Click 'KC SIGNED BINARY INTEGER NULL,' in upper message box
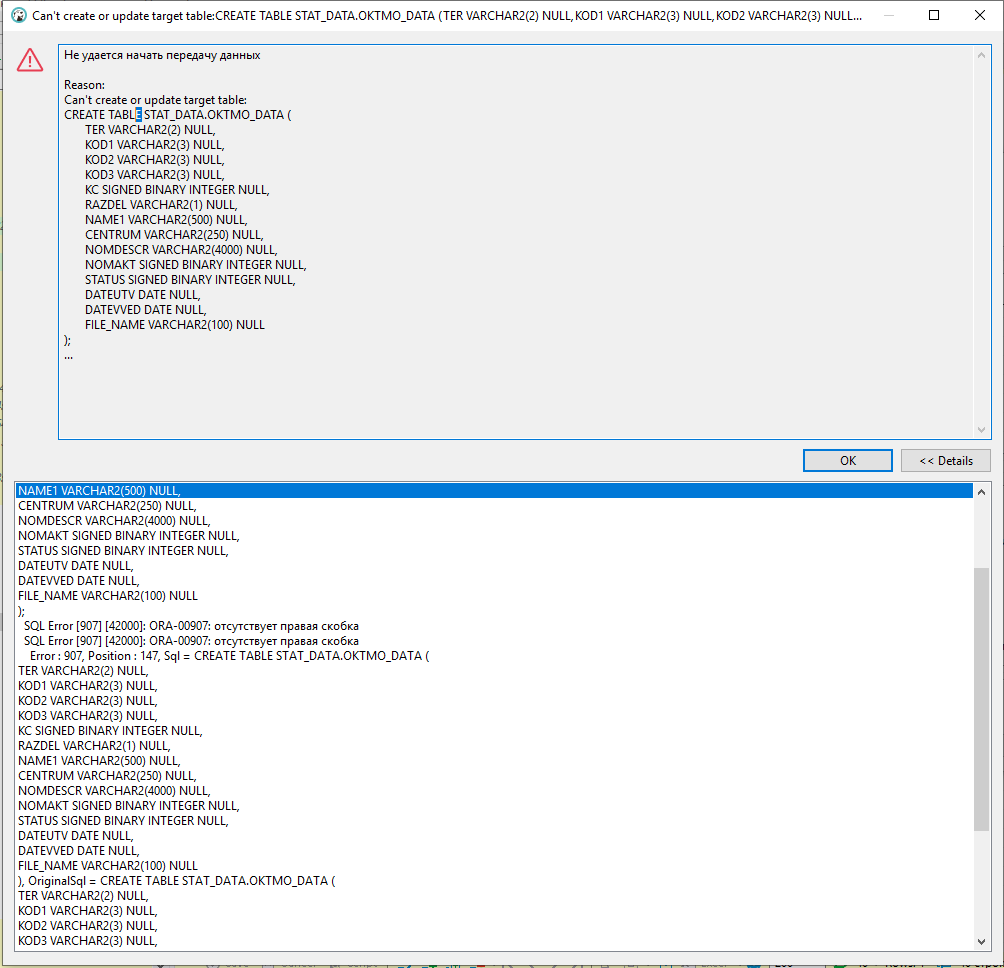1004x968 pixels. [177, 190]
